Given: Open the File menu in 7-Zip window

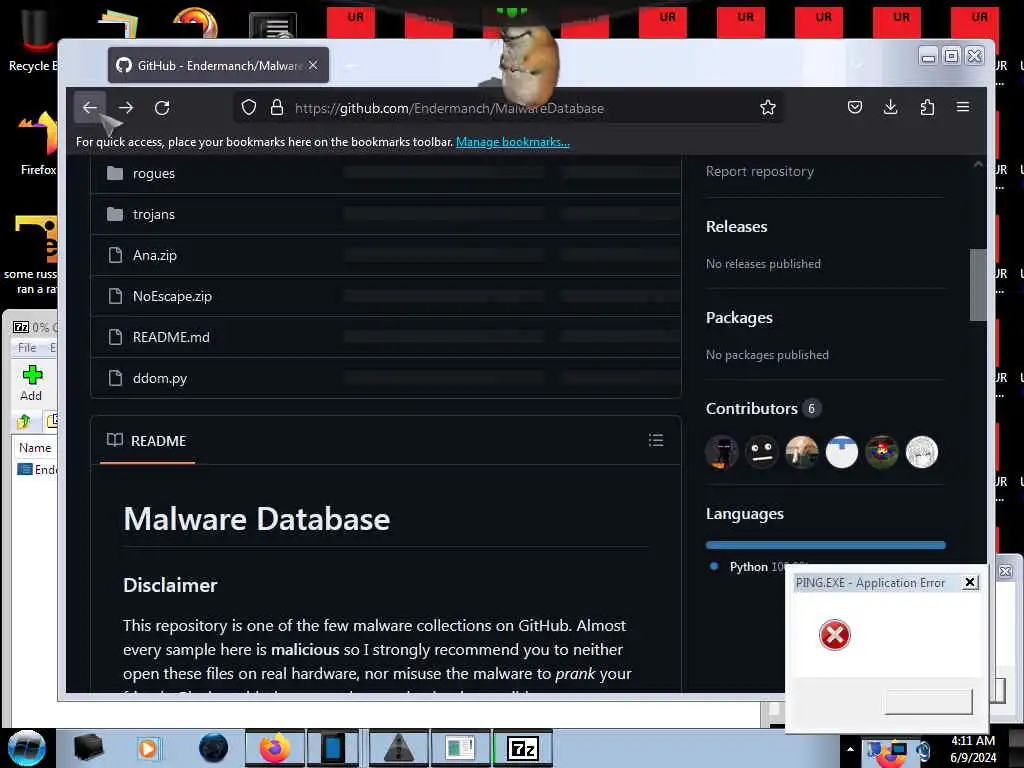Looking at the screenshot, I should point(27,347).
